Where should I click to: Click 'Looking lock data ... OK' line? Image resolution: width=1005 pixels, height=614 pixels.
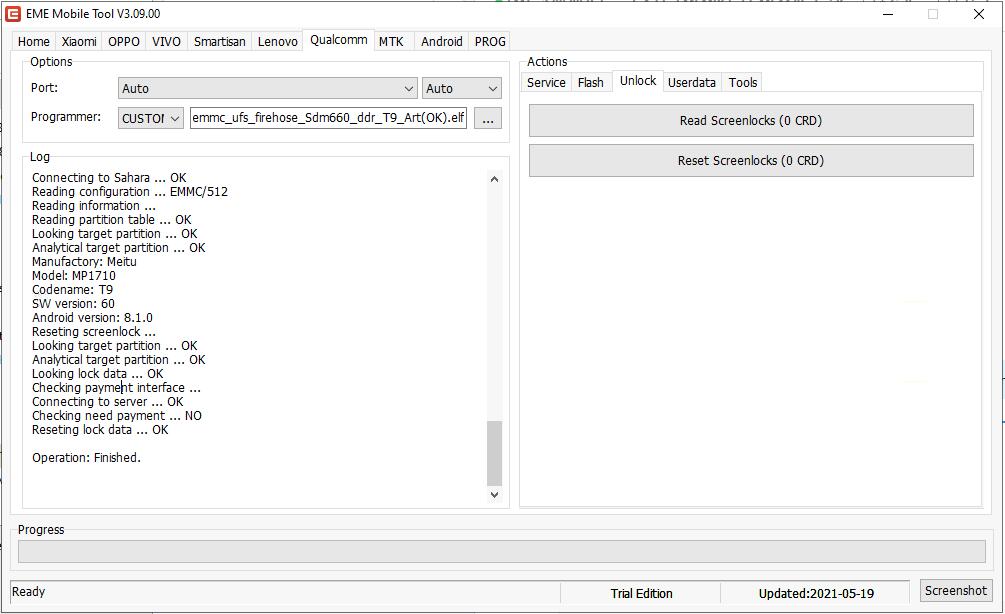pos(97,374)
